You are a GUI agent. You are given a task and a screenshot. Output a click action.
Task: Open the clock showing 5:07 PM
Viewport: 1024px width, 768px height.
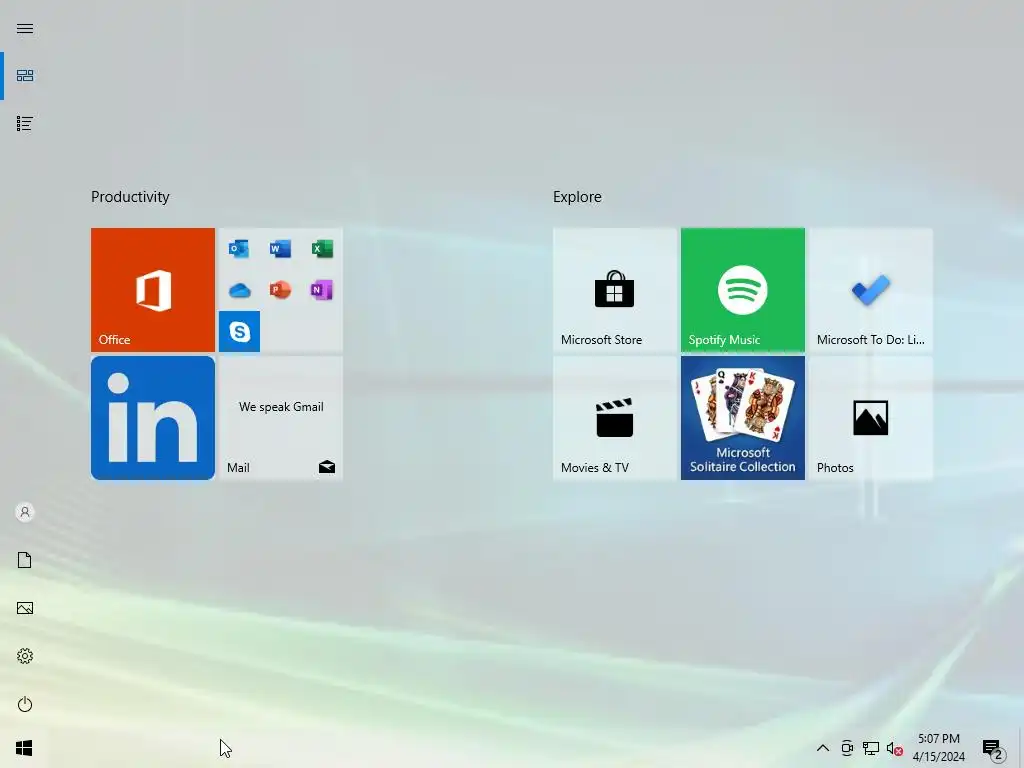tap(938, 748)
